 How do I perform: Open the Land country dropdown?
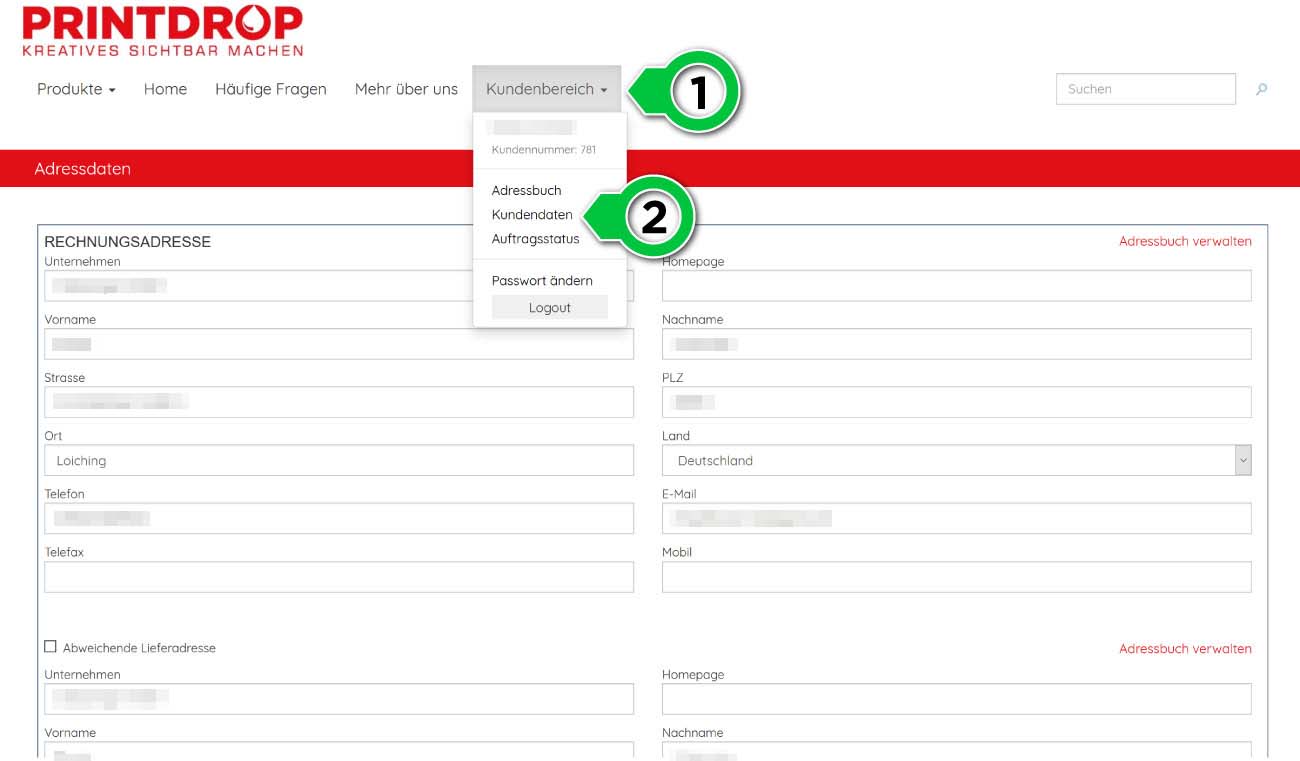tap(956, 460)
